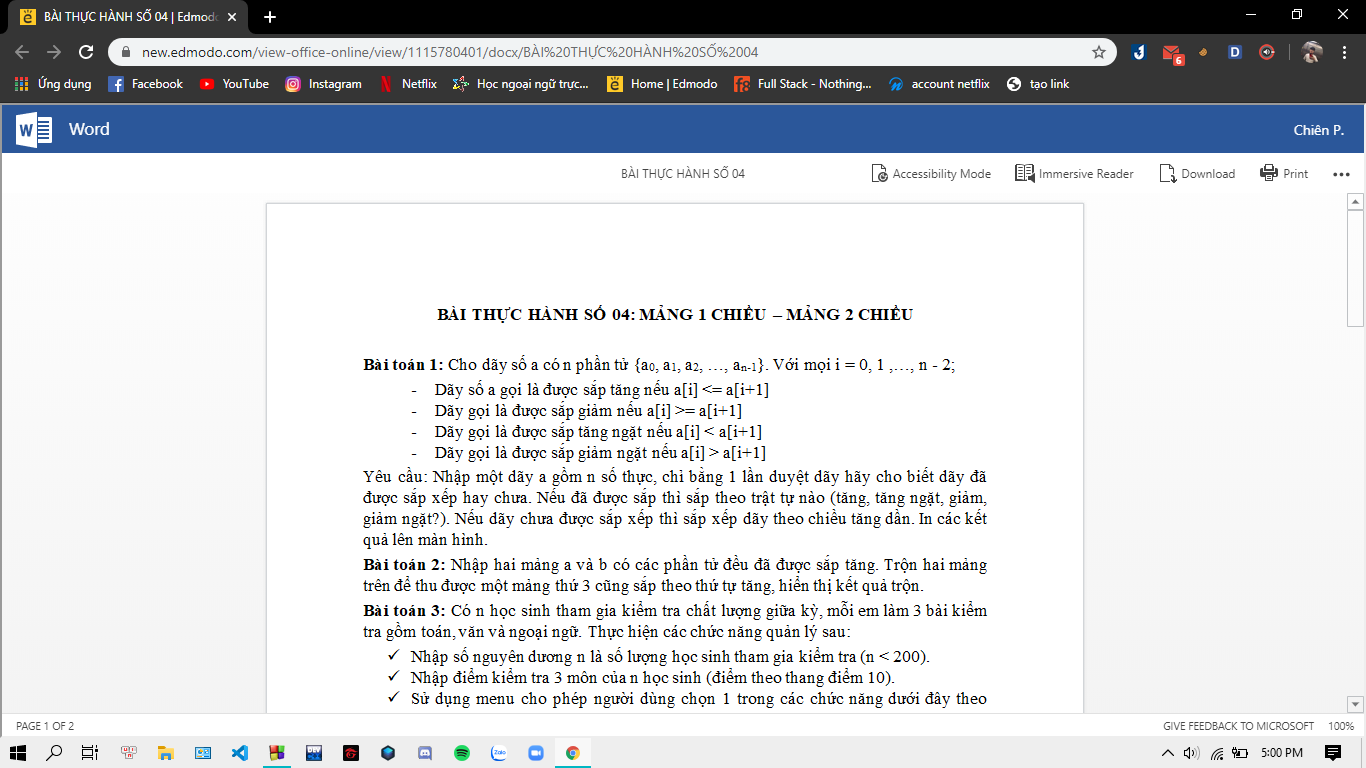Open the three-dot more options menu in Word

1341,174
